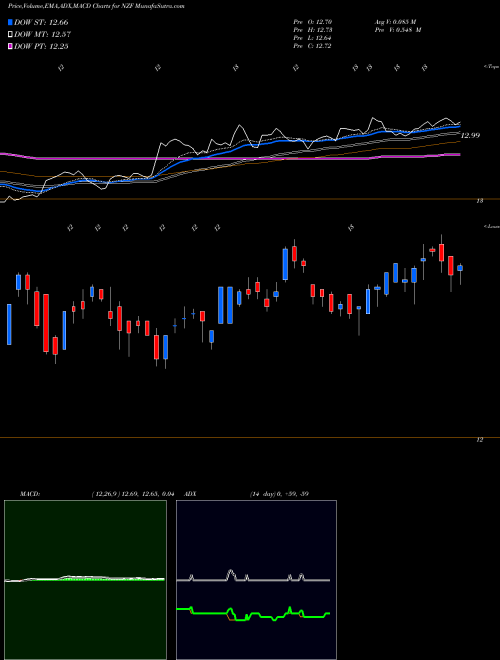Screen dimensions: 500x660
Task: Click the '<Lows' marker label
Action: pyautogui.click(x=491, y=226)
